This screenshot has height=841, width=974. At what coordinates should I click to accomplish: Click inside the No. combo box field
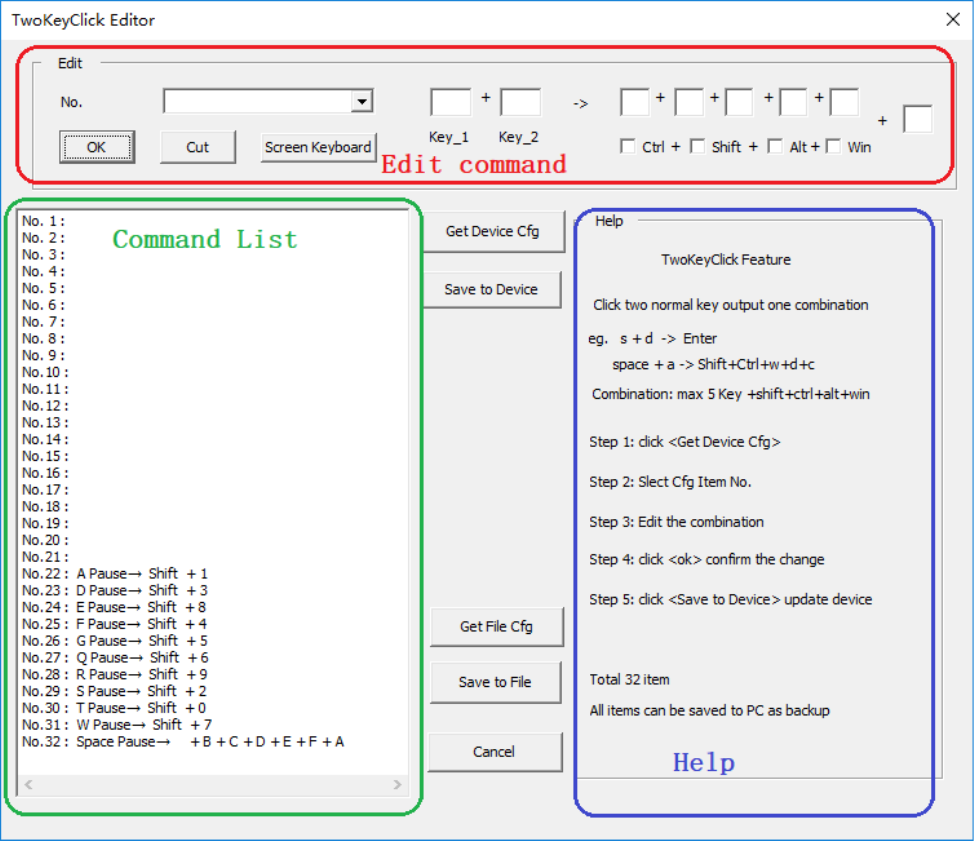258,101
